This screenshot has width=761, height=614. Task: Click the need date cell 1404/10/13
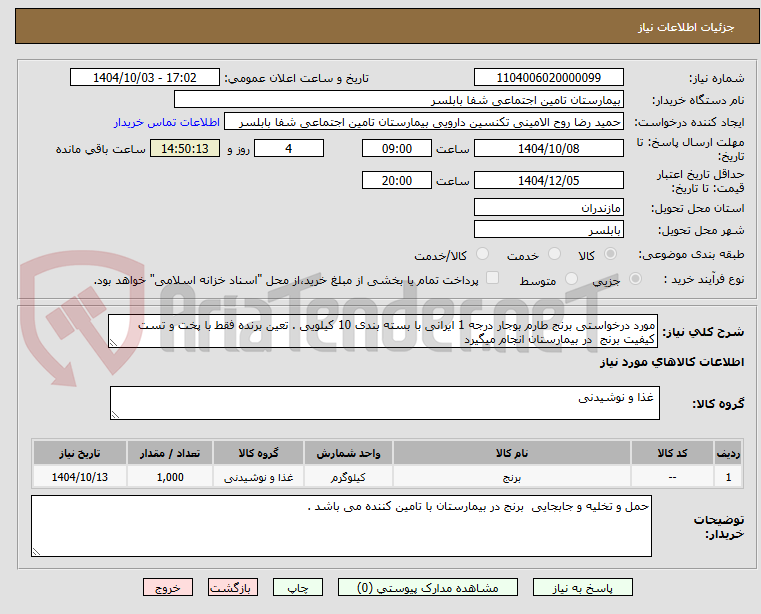[x=80, y=477]
